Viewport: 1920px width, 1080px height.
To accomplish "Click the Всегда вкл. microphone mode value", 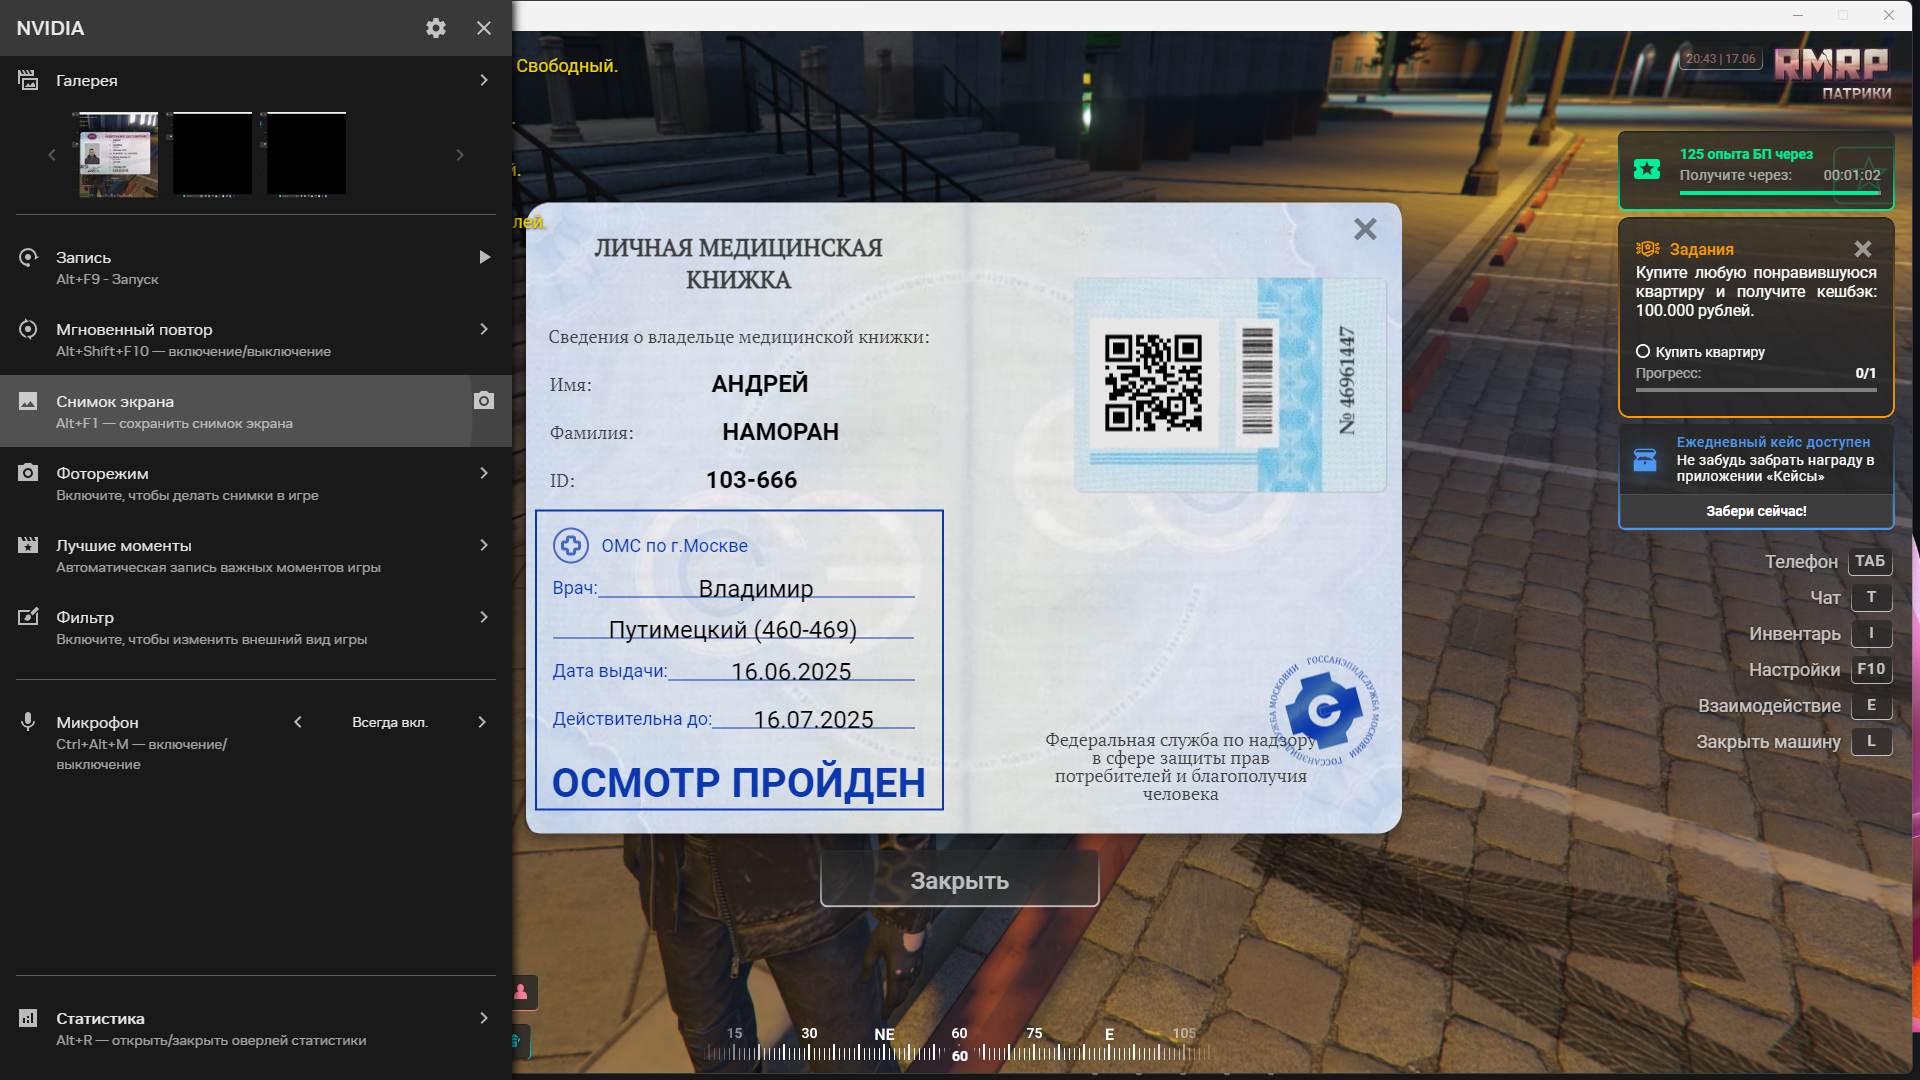I will click(x=390, y=722).
